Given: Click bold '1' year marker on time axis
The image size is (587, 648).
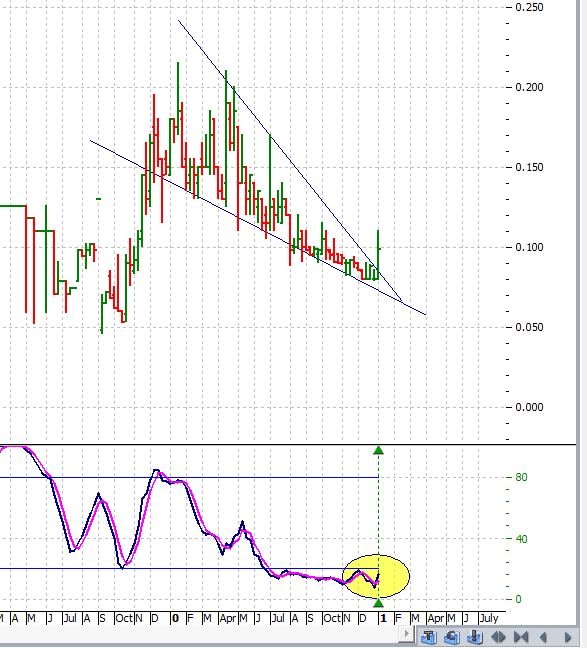Looking at the screenshot, I should 383,619.
